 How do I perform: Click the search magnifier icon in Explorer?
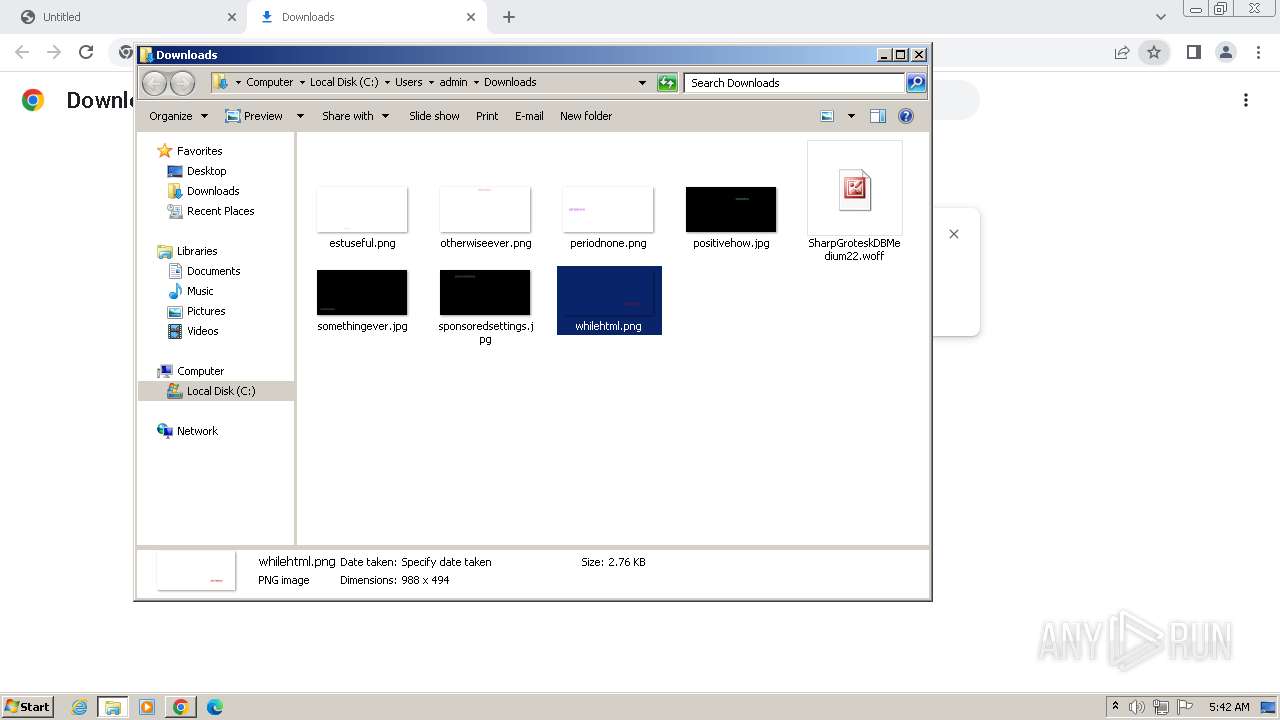[x=915, y=83]
